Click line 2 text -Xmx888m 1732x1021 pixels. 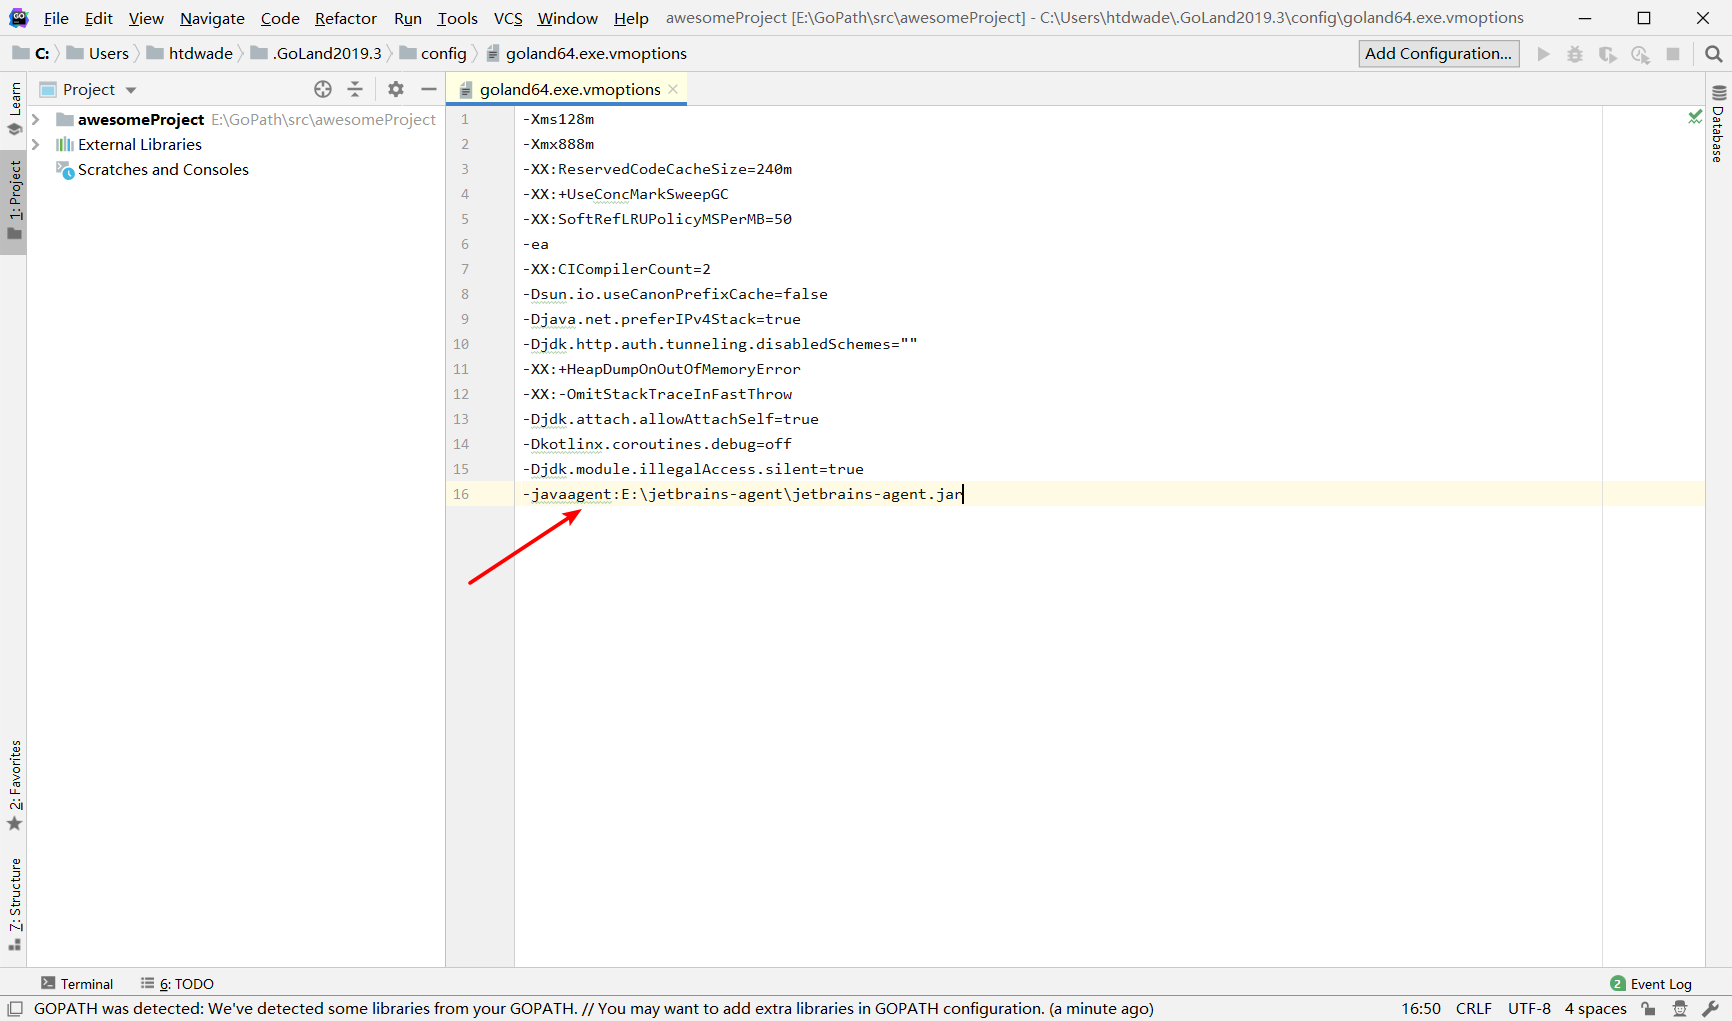[x=558, y=144]
